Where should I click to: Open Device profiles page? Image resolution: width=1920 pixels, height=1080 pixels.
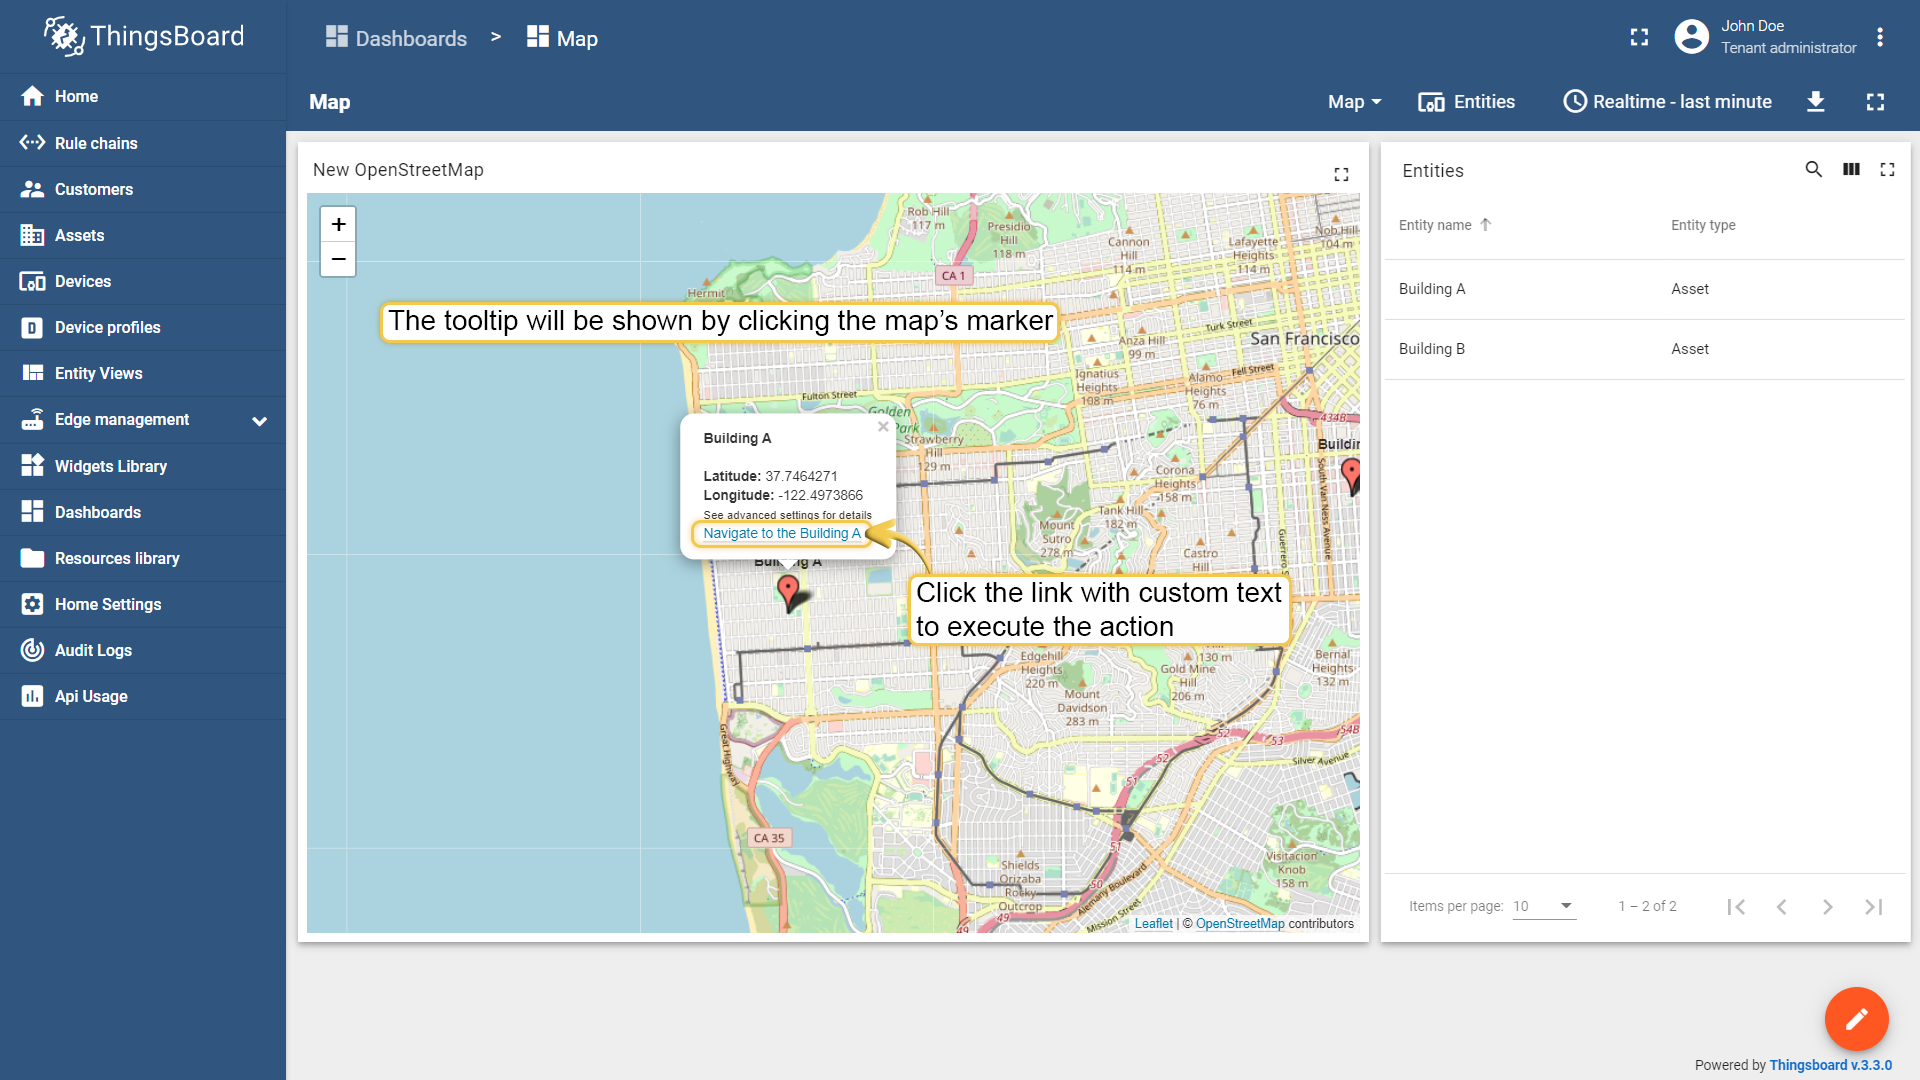coord(143,327)
